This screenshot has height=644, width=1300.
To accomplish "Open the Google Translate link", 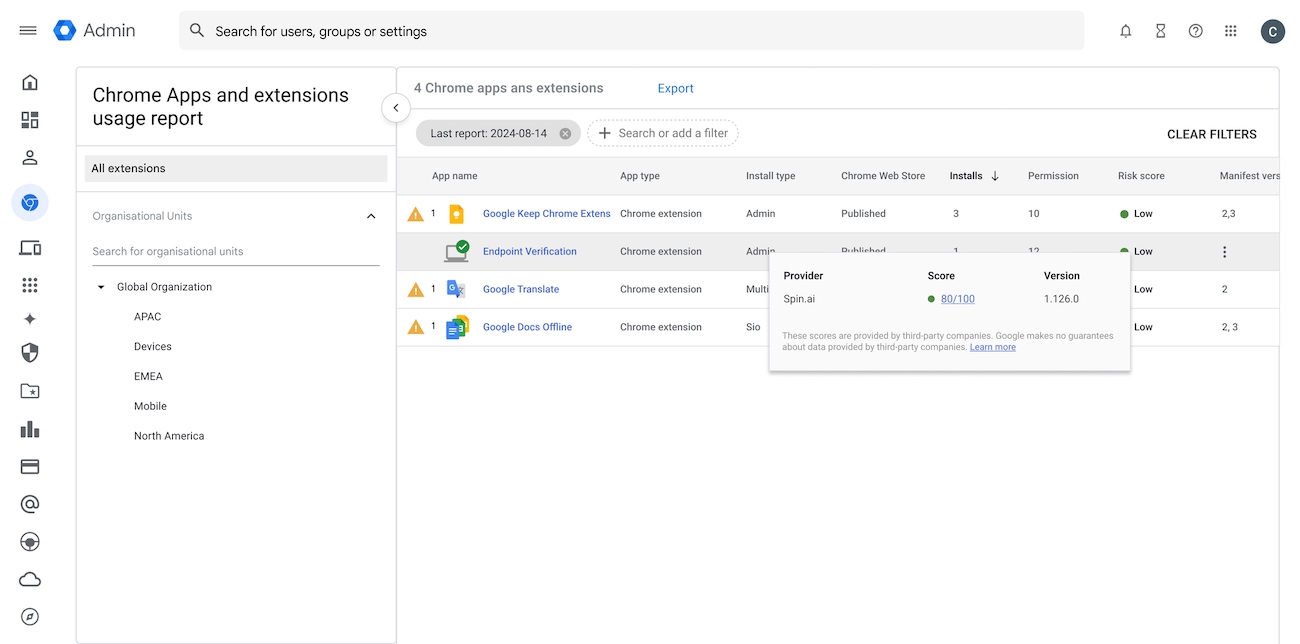I will point(521,290).
